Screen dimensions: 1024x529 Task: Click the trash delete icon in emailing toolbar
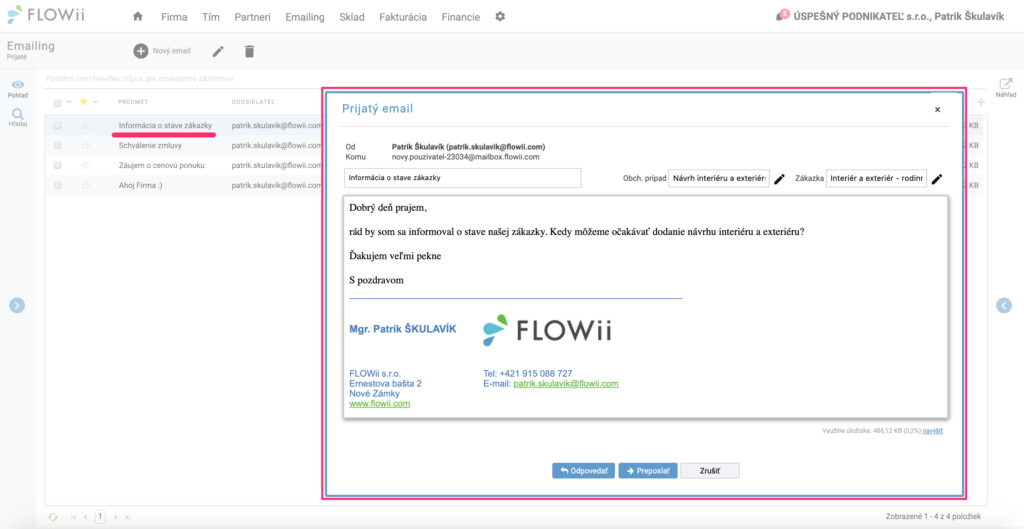click(249, 51)
